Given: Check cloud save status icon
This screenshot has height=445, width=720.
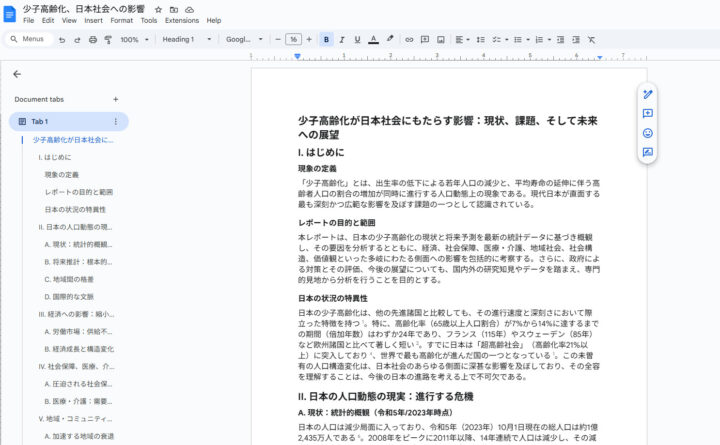Looking at the screenshot, I should pos(189,9).
